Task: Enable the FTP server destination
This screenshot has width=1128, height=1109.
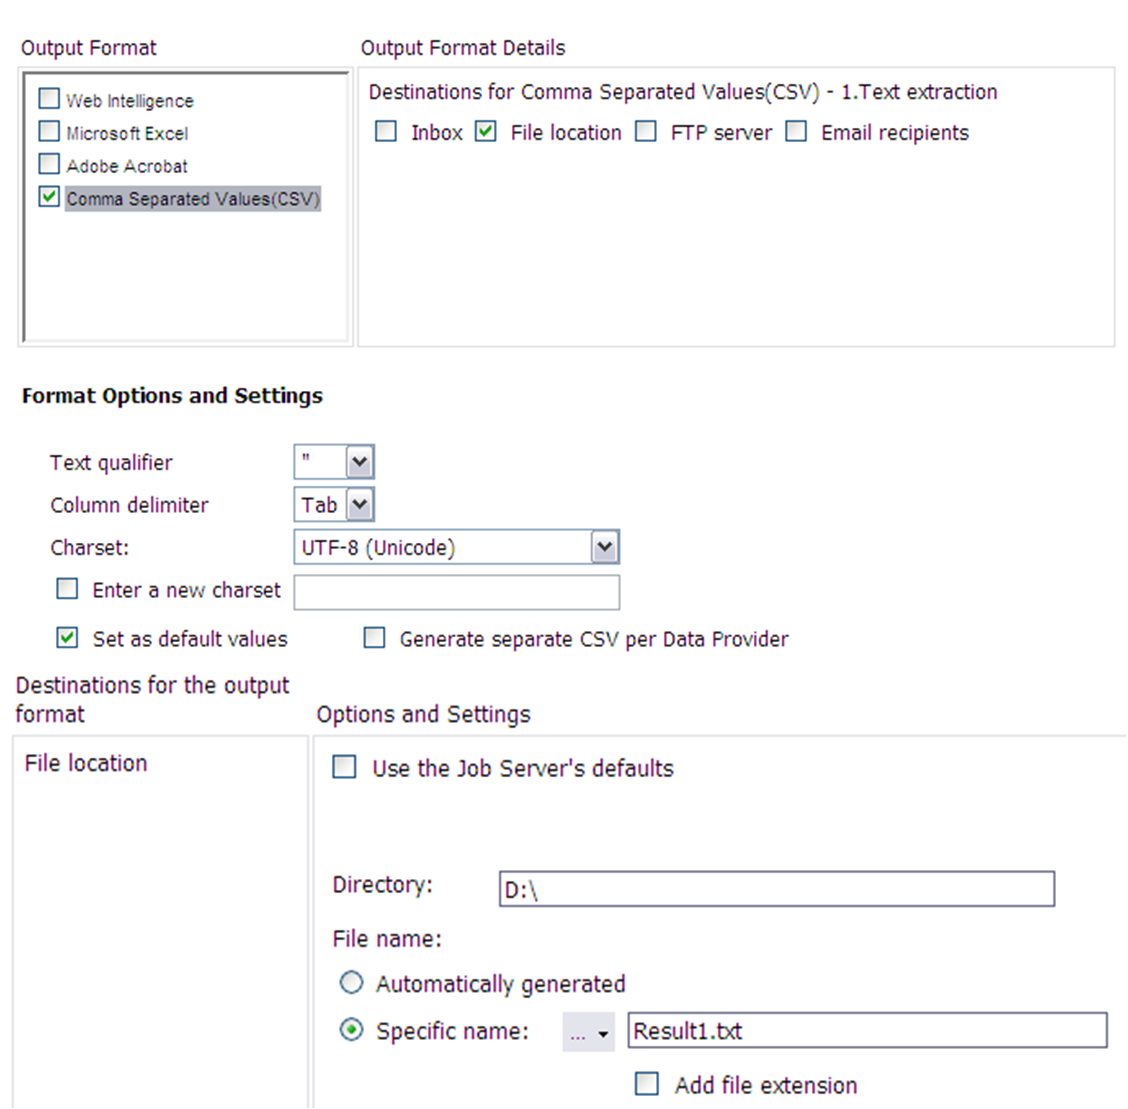Action: coord(645,131)
